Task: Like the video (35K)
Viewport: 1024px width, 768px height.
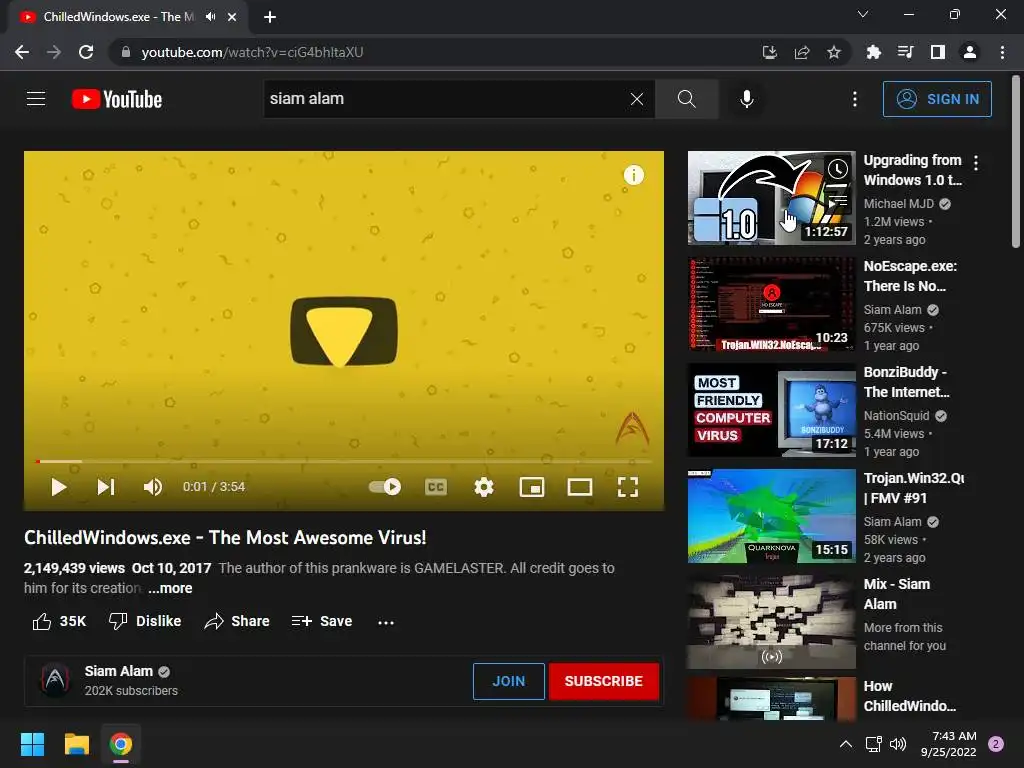Action: tap(59, 621)
